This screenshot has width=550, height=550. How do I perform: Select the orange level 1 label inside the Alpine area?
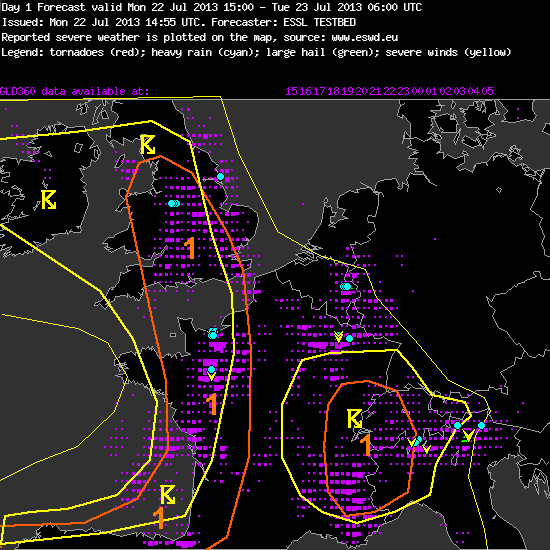[x=366, y=444]
